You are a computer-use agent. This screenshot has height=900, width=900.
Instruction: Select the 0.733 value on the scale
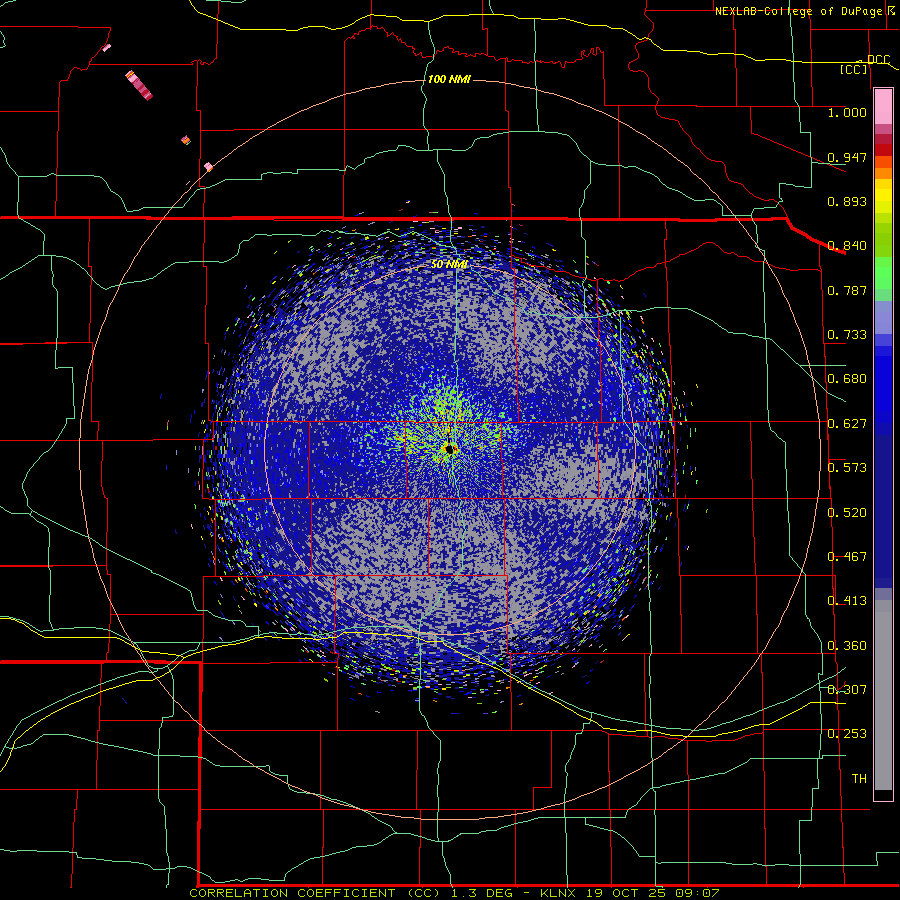[847, 334]
